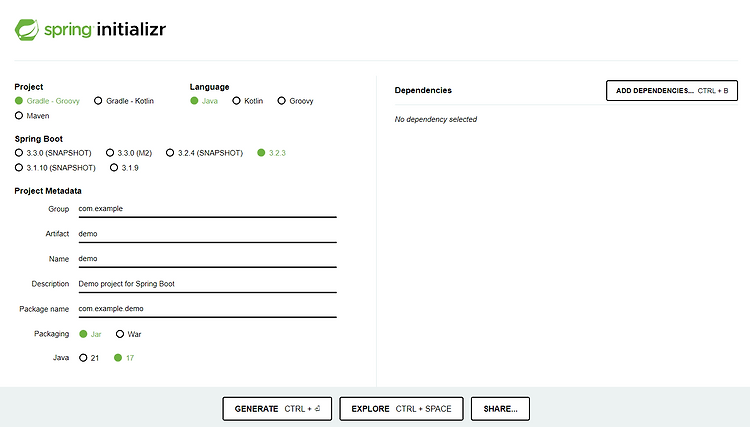
Task: Focus the Package name field
Action: [x=208, y=309]
